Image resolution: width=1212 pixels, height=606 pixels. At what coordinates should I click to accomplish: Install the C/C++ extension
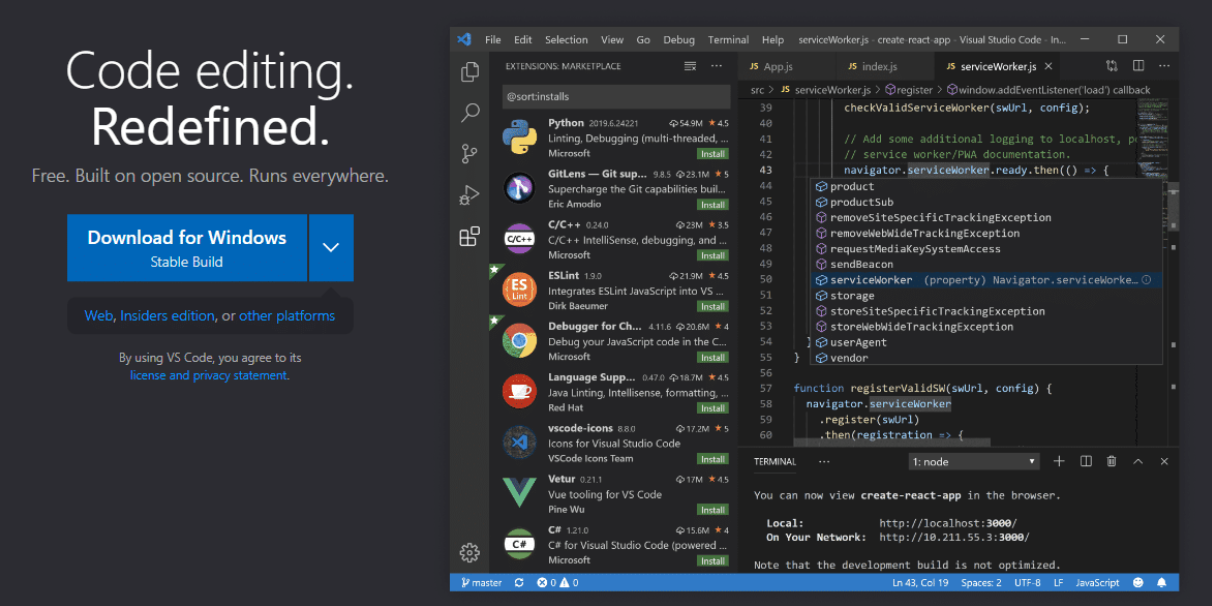[x=713, y=255]
